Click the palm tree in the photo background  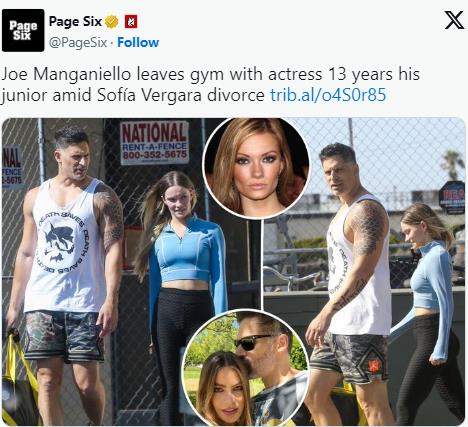453,165
